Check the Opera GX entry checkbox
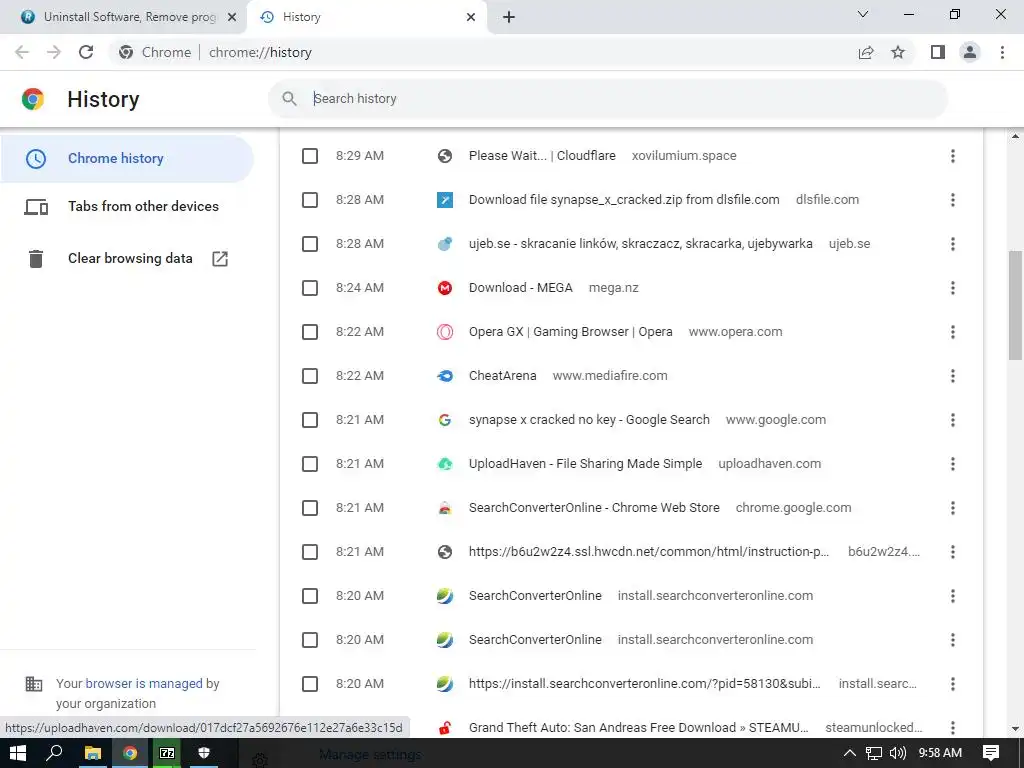The height and width of the screenshot is (768, 1024). (x=310, y=332)
